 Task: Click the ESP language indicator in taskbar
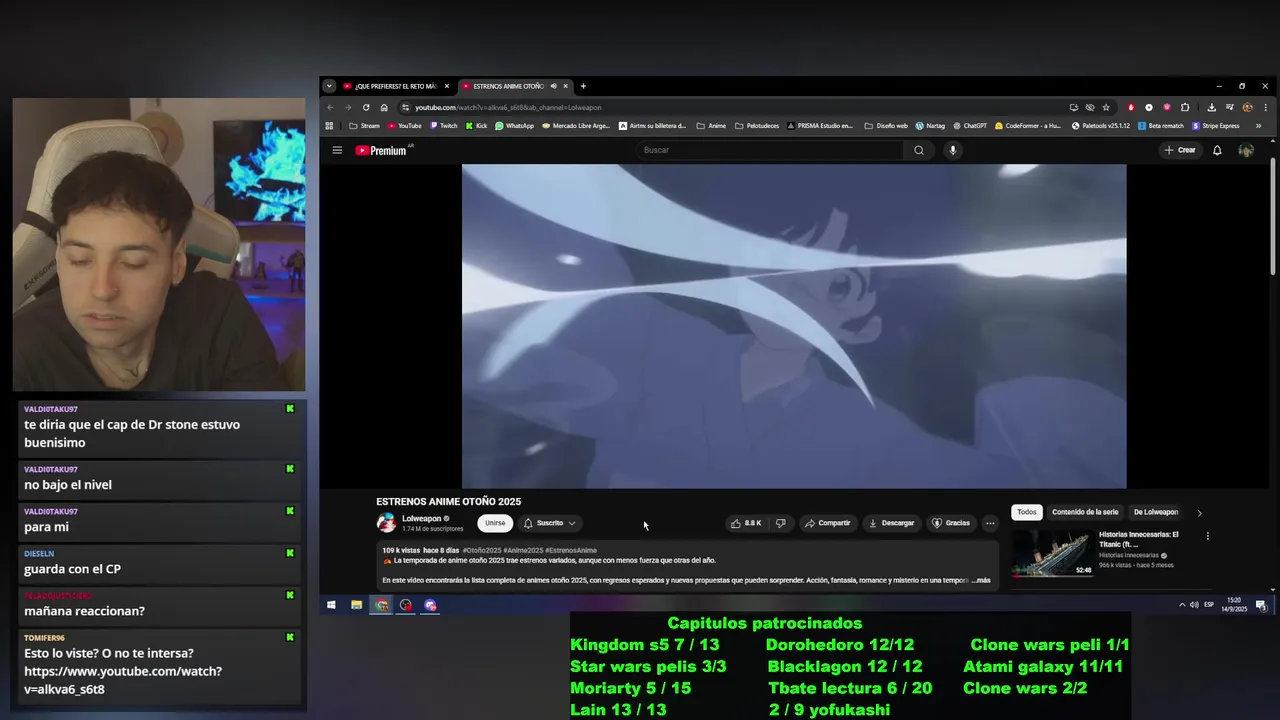1209,605
